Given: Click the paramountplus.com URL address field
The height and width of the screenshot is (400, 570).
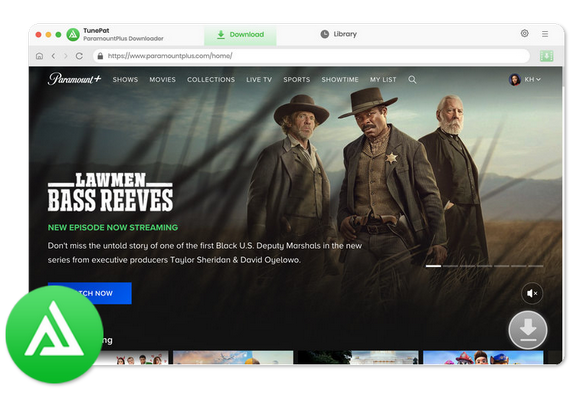Looking at the screenshot, I should point(311,56).
